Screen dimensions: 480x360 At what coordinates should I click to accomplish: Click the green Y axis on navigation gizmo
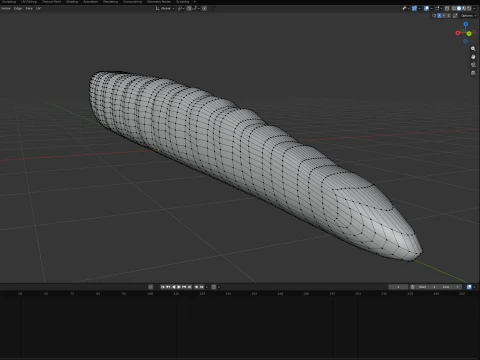point(469,33)
